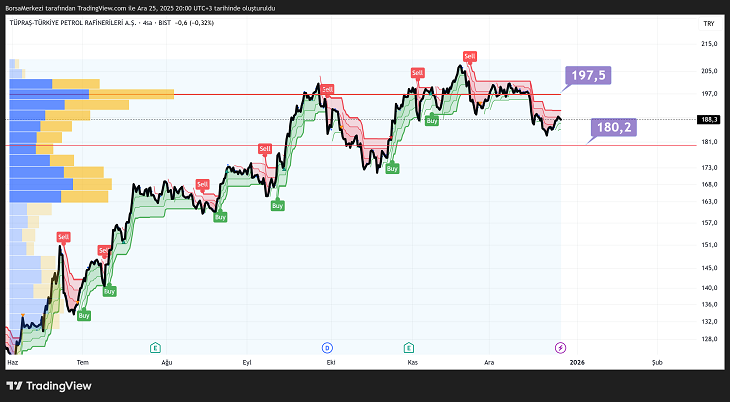Click the blue dividend D icon

(327, 347)
